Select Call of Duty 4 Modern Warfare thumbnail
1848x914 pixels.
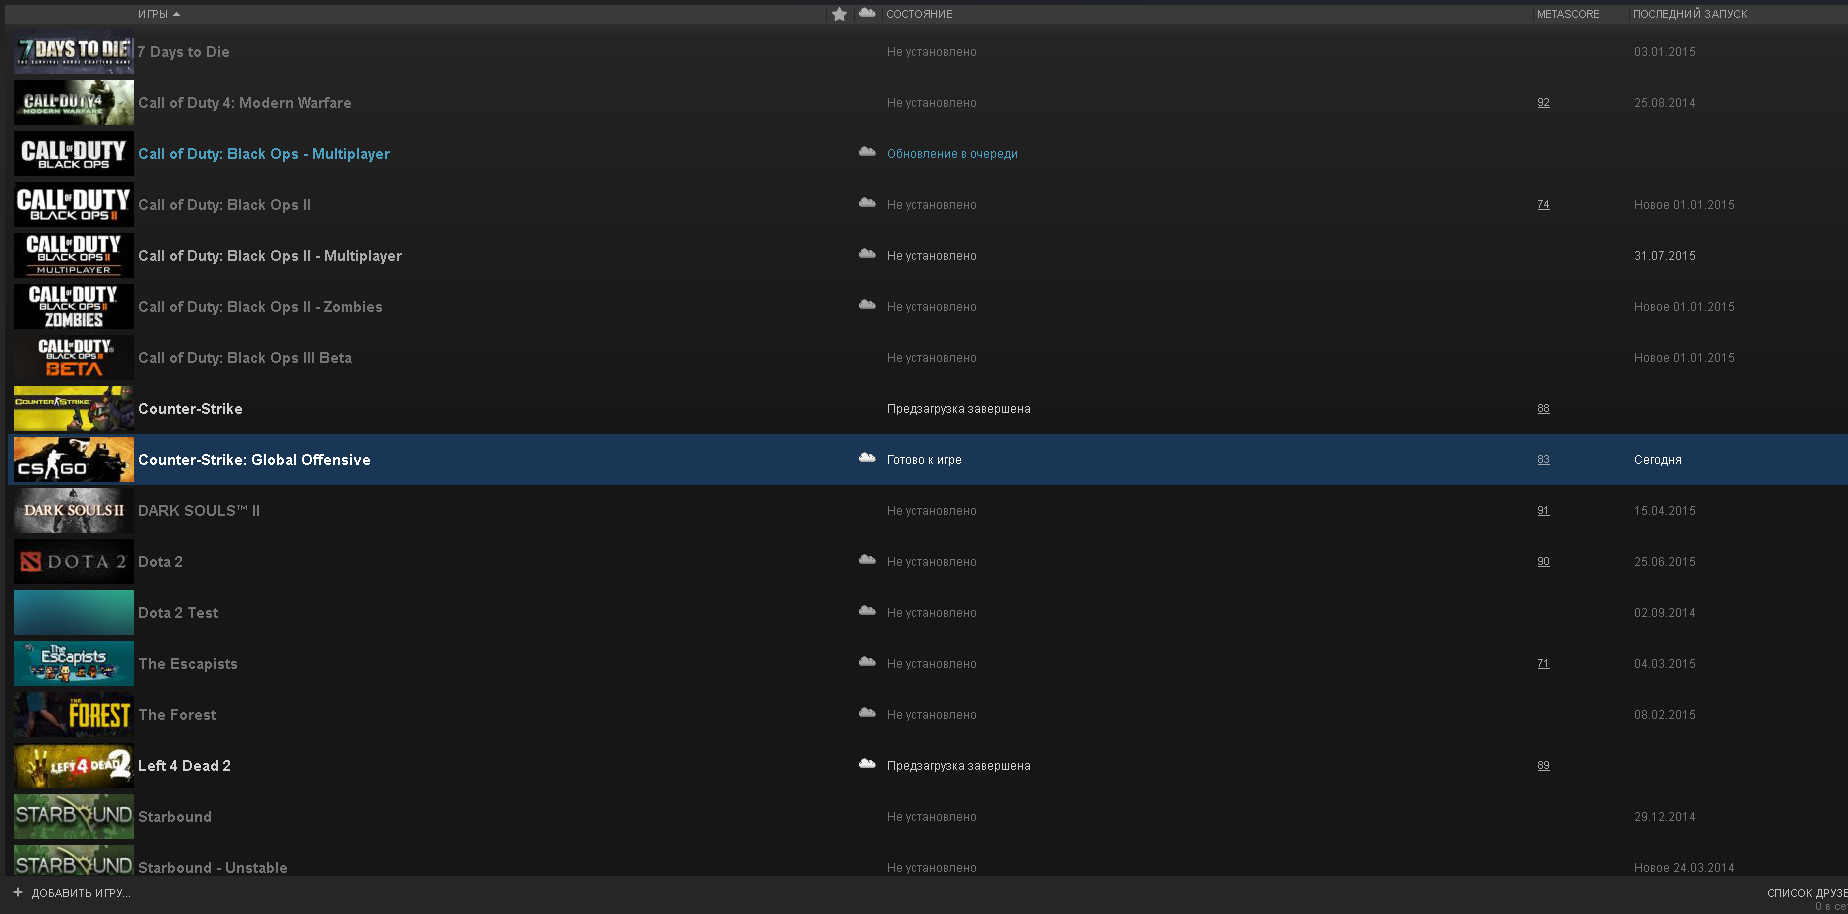(74, 103)
